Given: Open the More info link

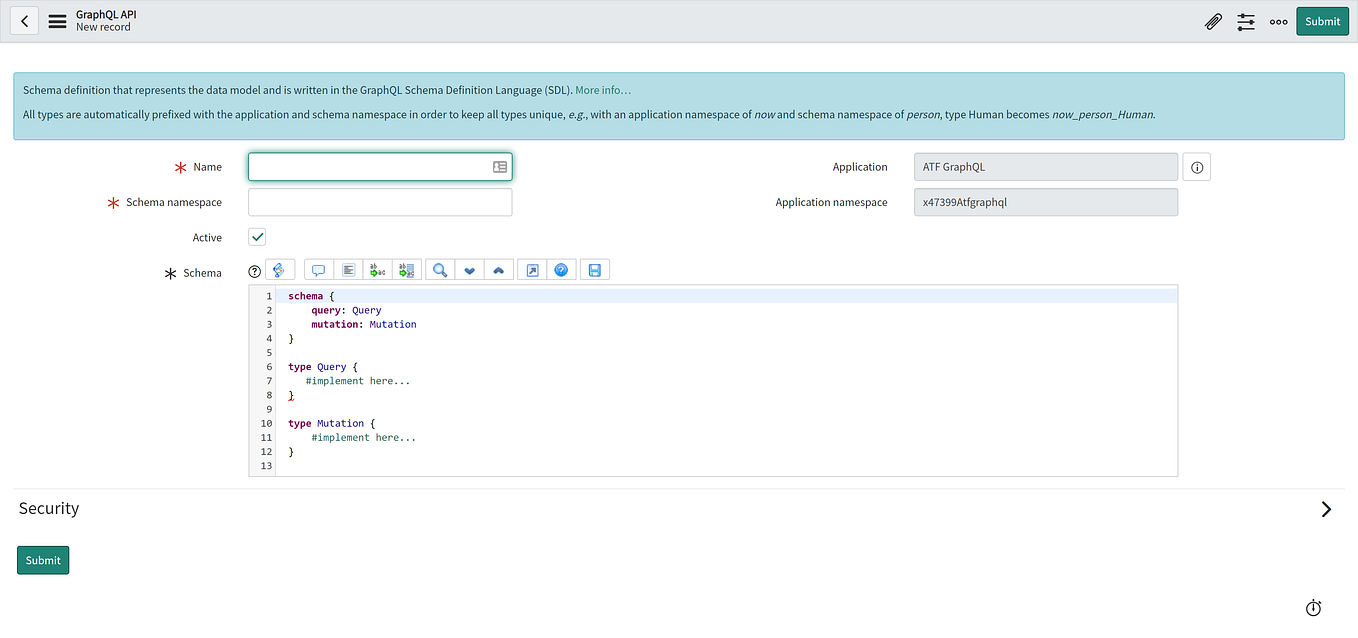Looking at the screenshot, I should click(602, 89).
